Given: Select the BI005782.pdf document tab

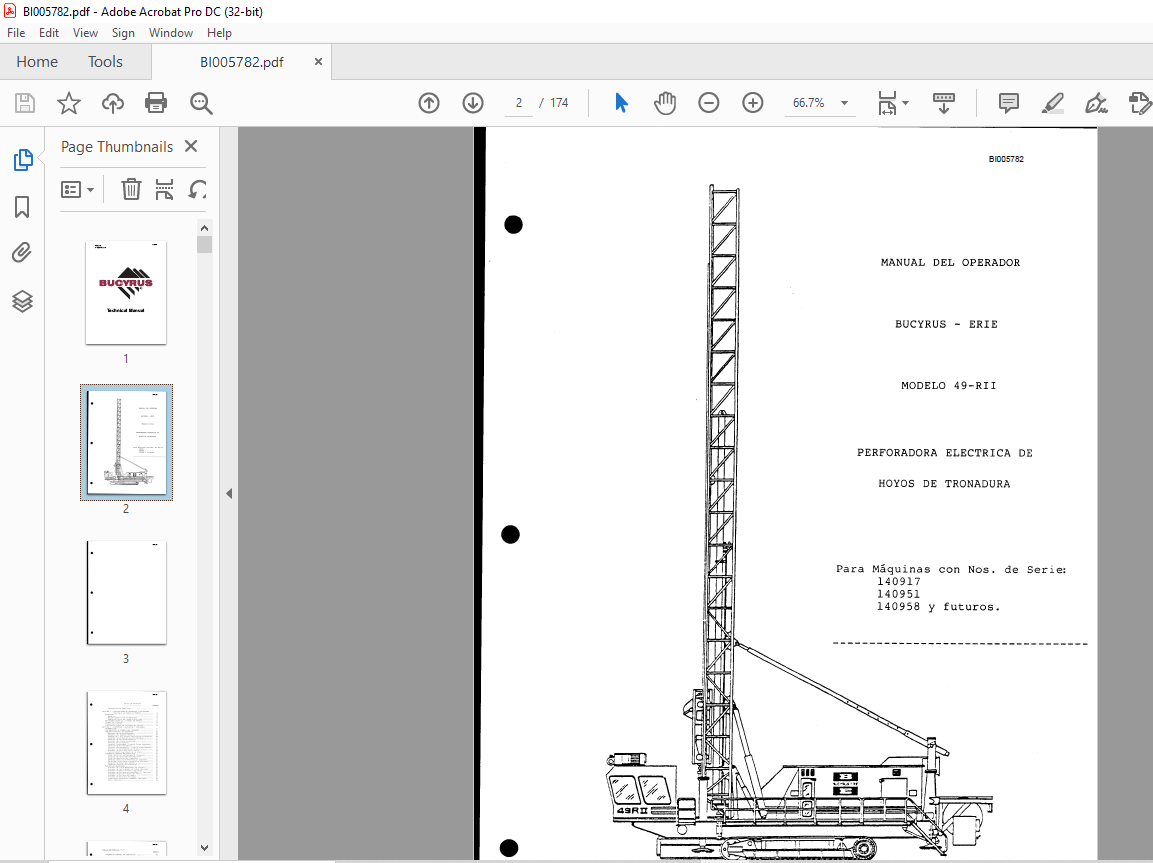Looking at the screenshot, I should [x=241, y=62].
